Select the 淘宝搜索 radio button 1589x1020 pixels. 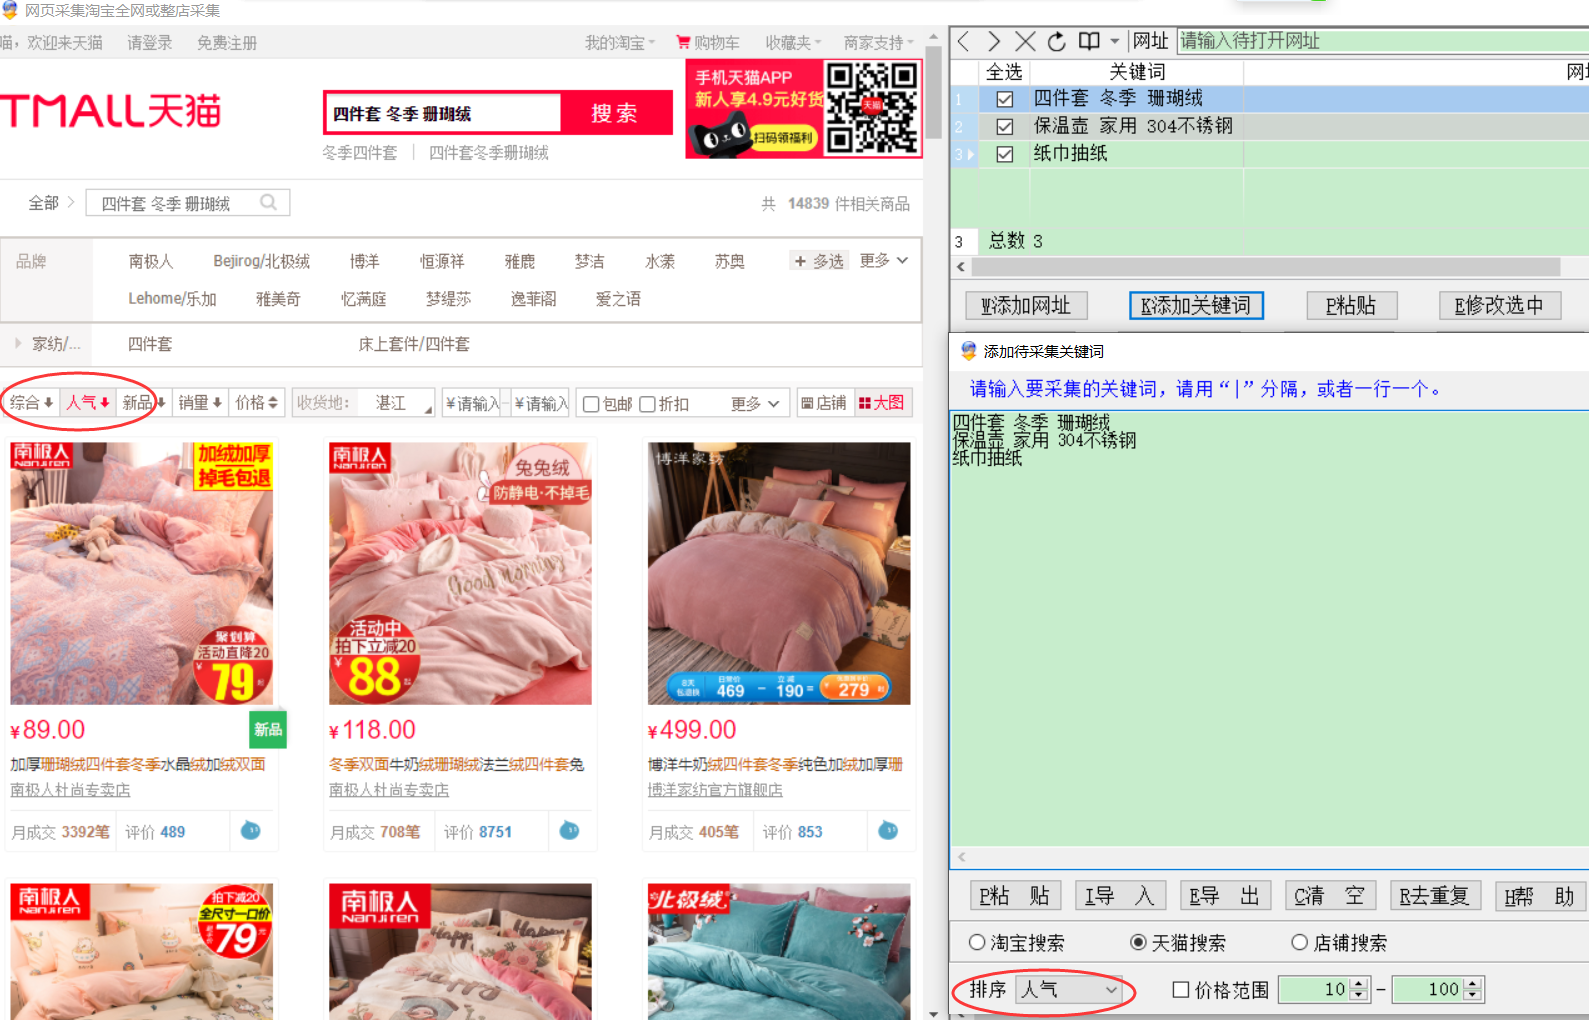click(977, 942)
